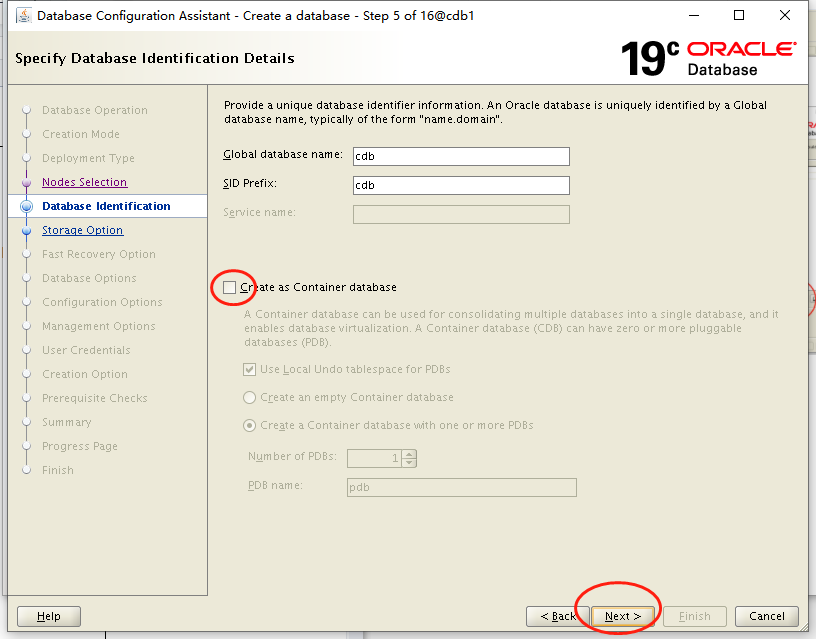Viewport: 816px width, 639px height.
Task: Click the SID Prefix input field
Action: coord(461,185)
